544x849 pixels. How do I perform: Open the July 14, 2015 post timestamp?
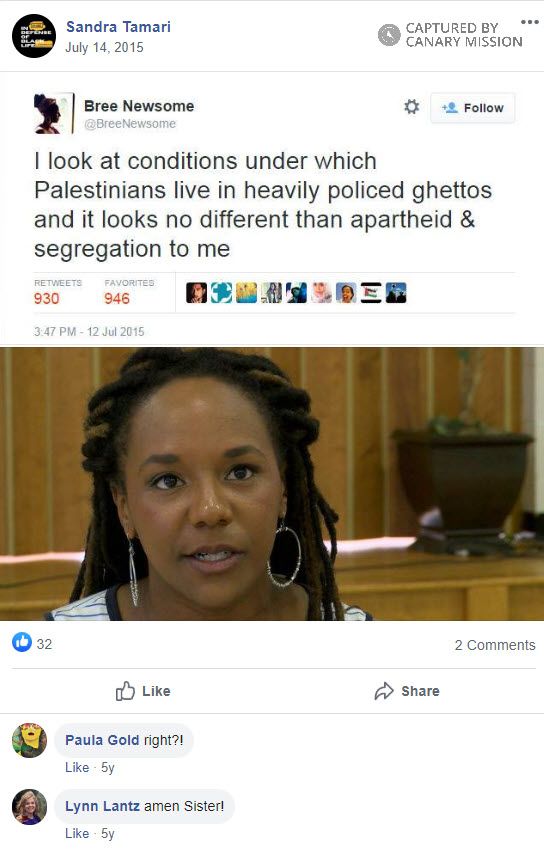coord(104,48)
